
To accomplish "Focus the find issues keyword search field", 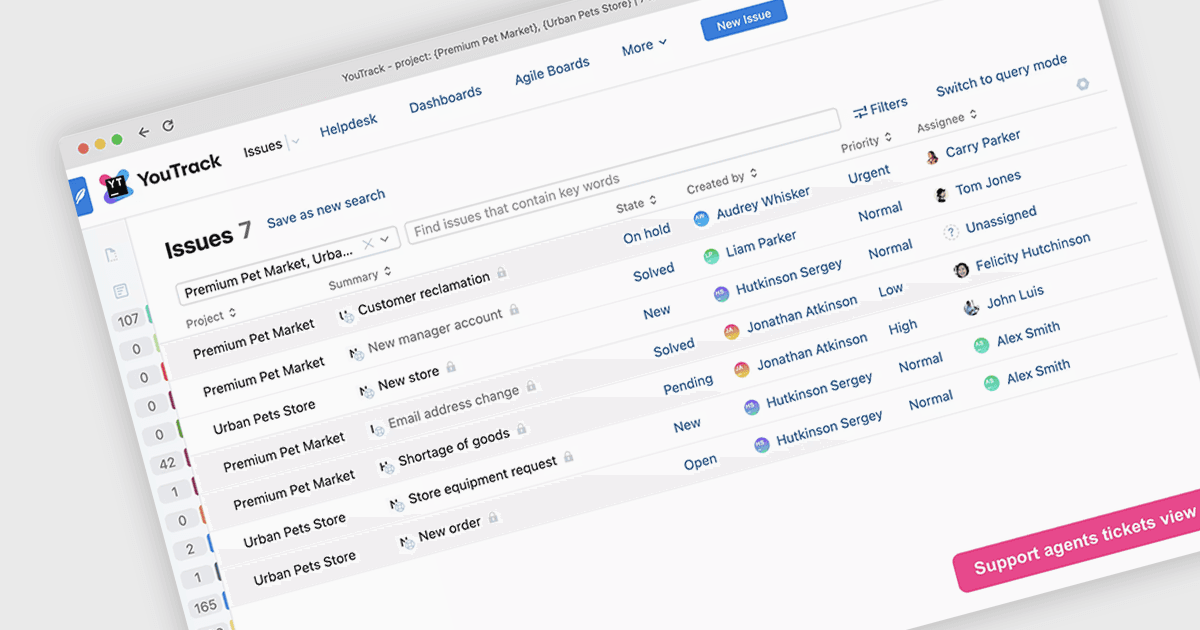I will (622, 176).
